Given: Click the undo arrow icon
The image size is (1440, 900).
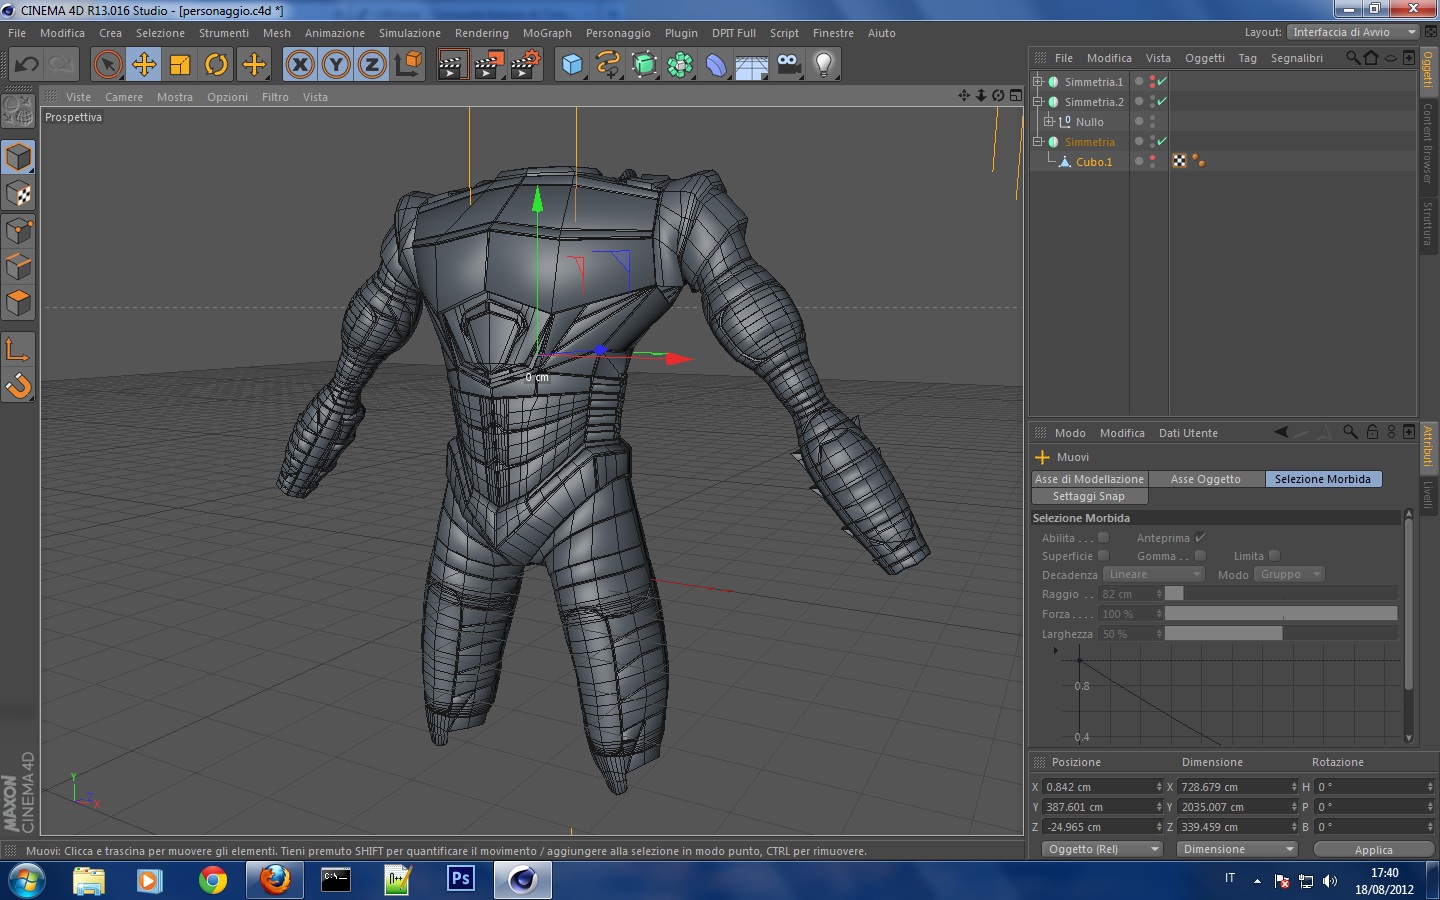Looking at the screenshot, I should 27,65.
